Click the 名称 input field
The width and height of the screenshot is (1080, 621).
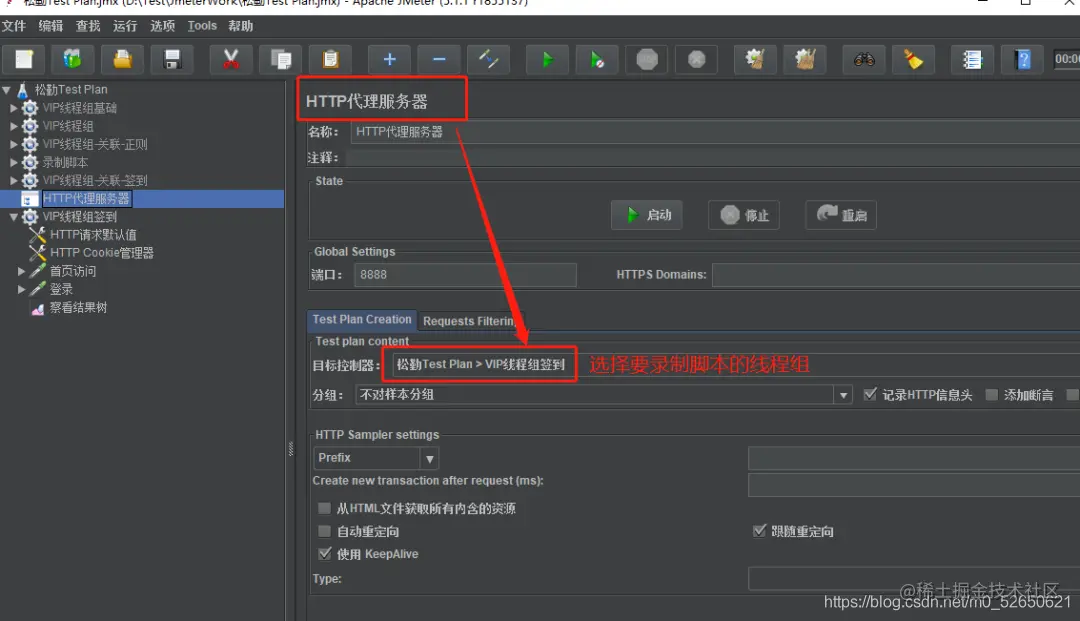click(x=715, y=132)
